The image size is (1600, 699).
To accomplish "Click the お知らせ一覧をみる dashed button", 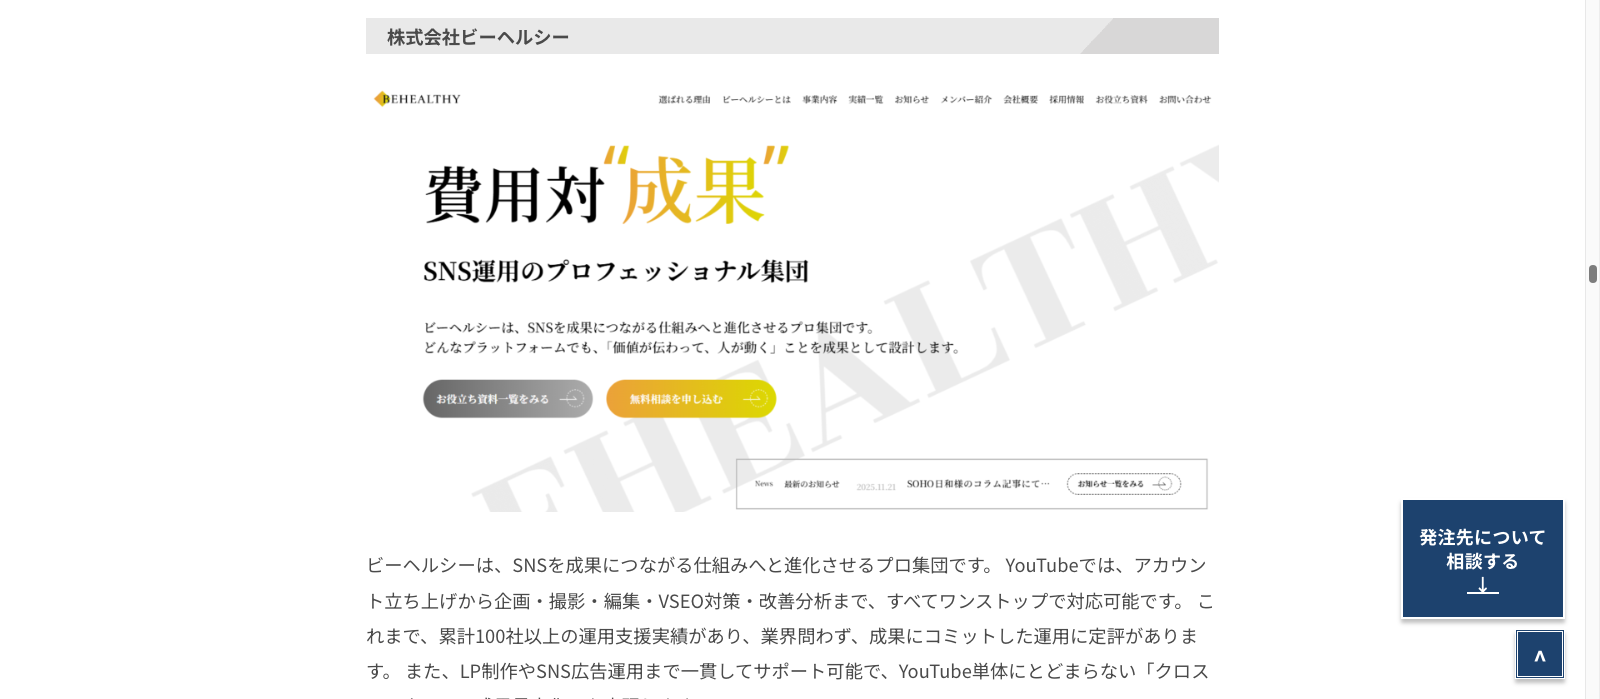I will [x=1124, y=484].
